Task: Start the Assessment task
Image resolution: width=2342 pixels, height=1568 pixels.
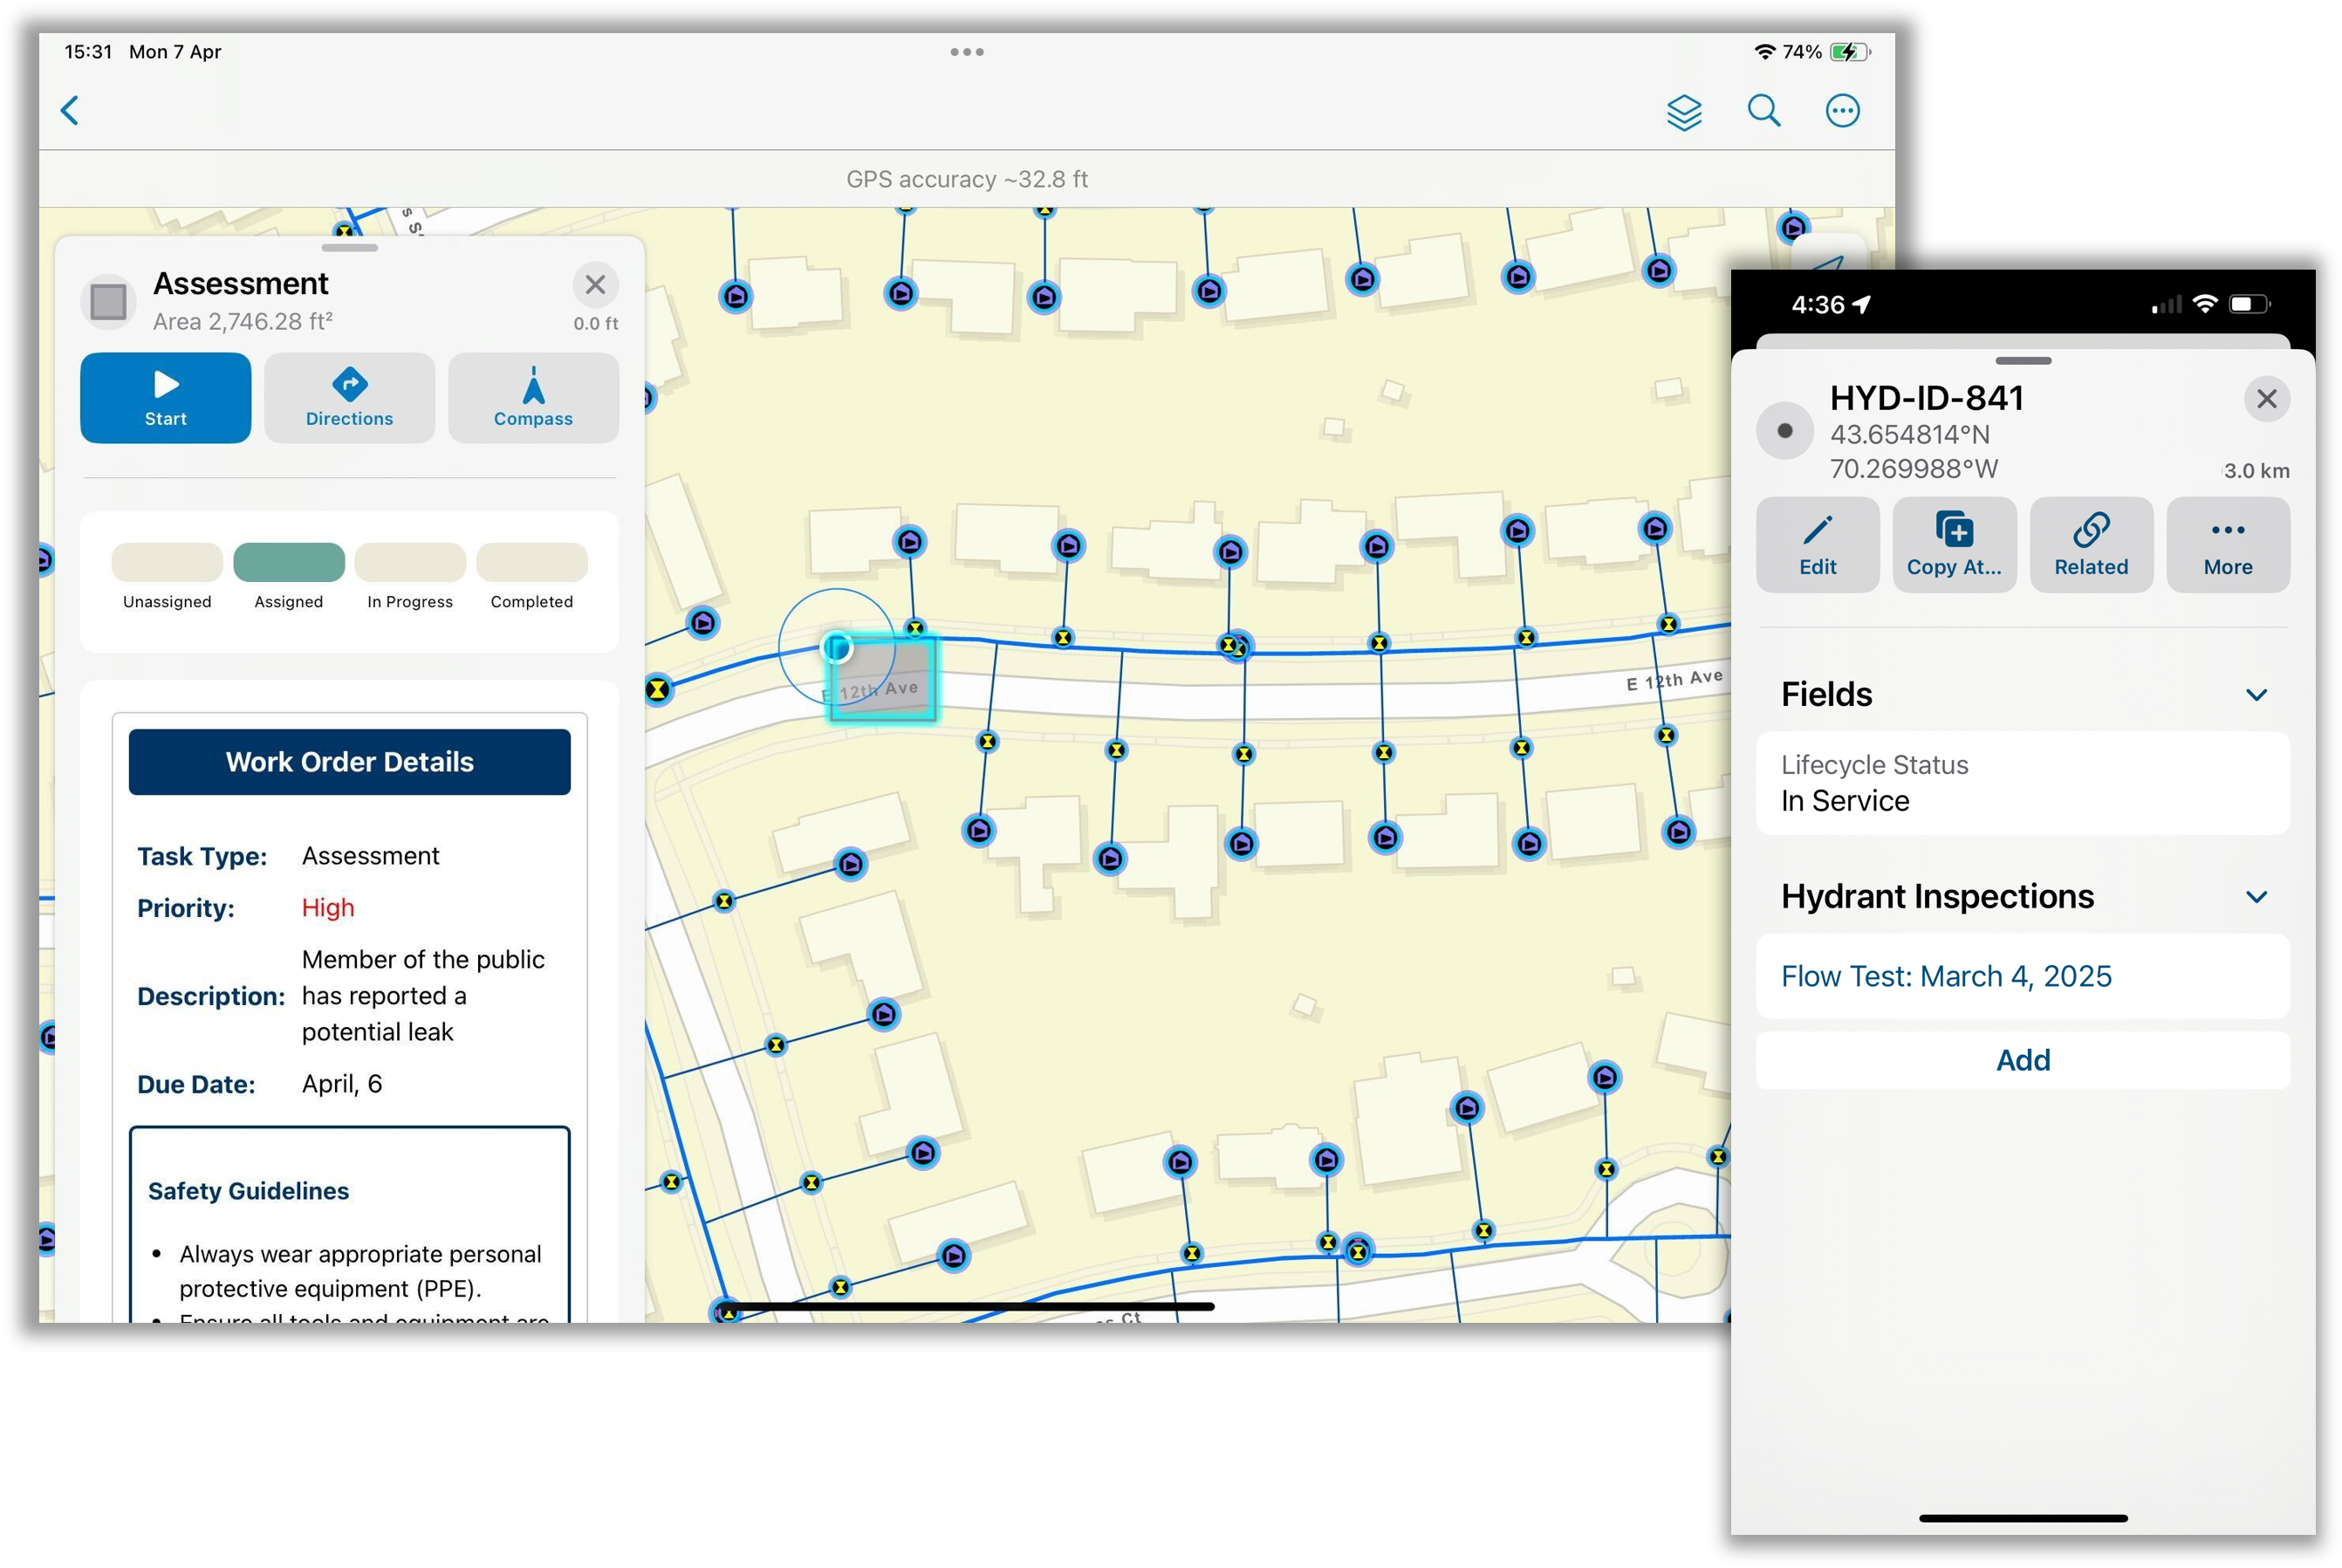Action: point(164,397)
